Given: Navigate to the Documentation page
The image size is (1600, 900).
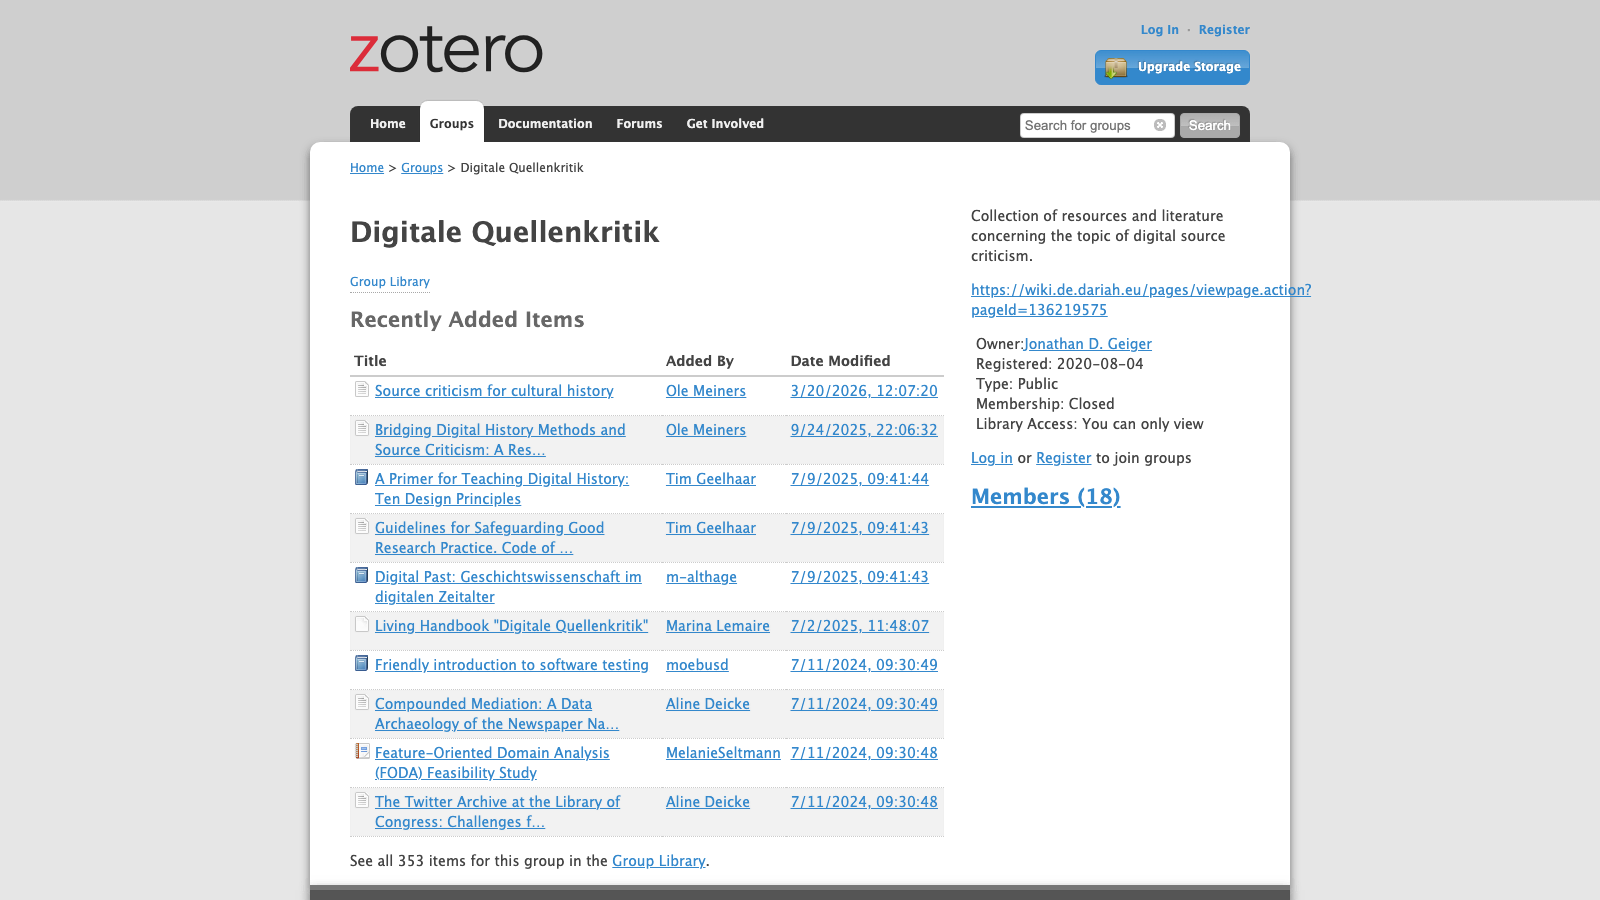Looking at the screenshot, I should coord(545,123).
